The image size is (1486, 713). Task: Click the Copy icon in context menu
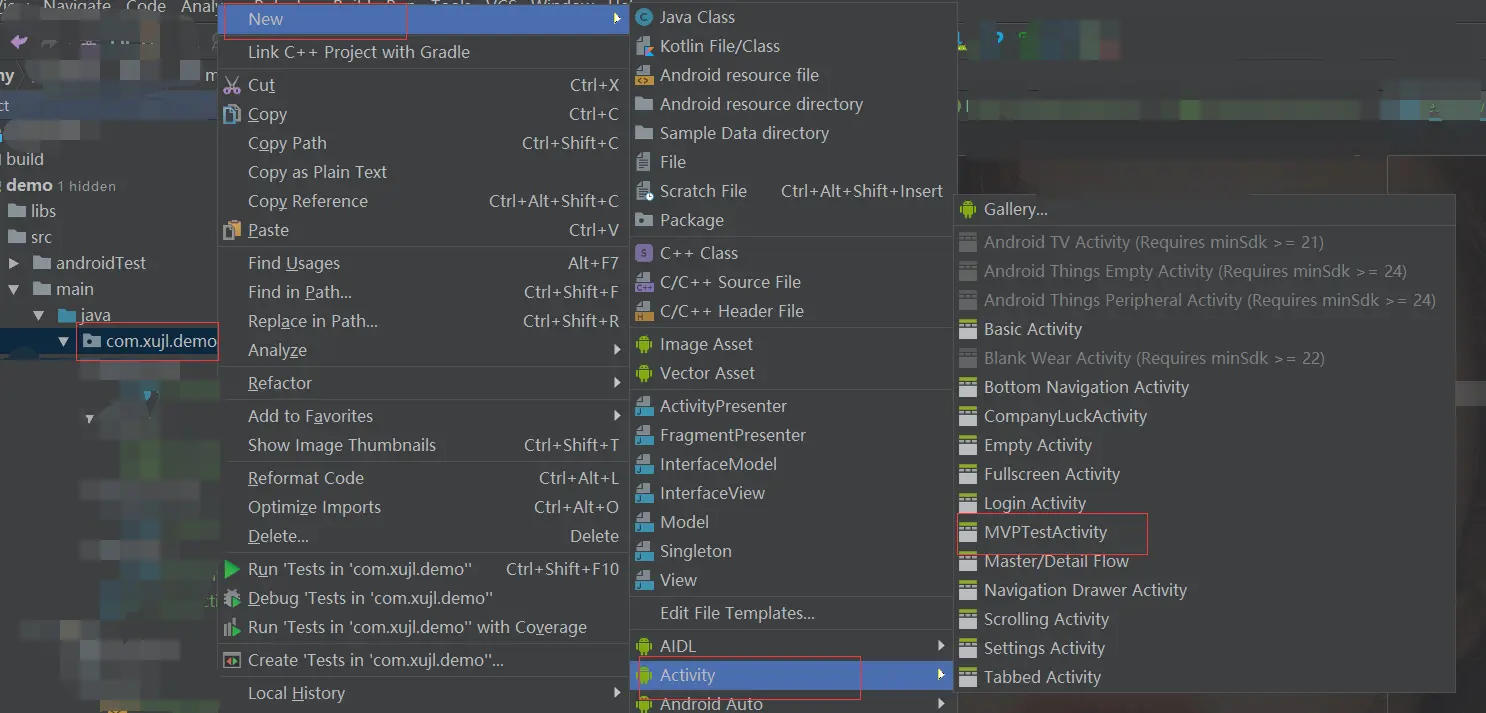(x=232, y=114)
